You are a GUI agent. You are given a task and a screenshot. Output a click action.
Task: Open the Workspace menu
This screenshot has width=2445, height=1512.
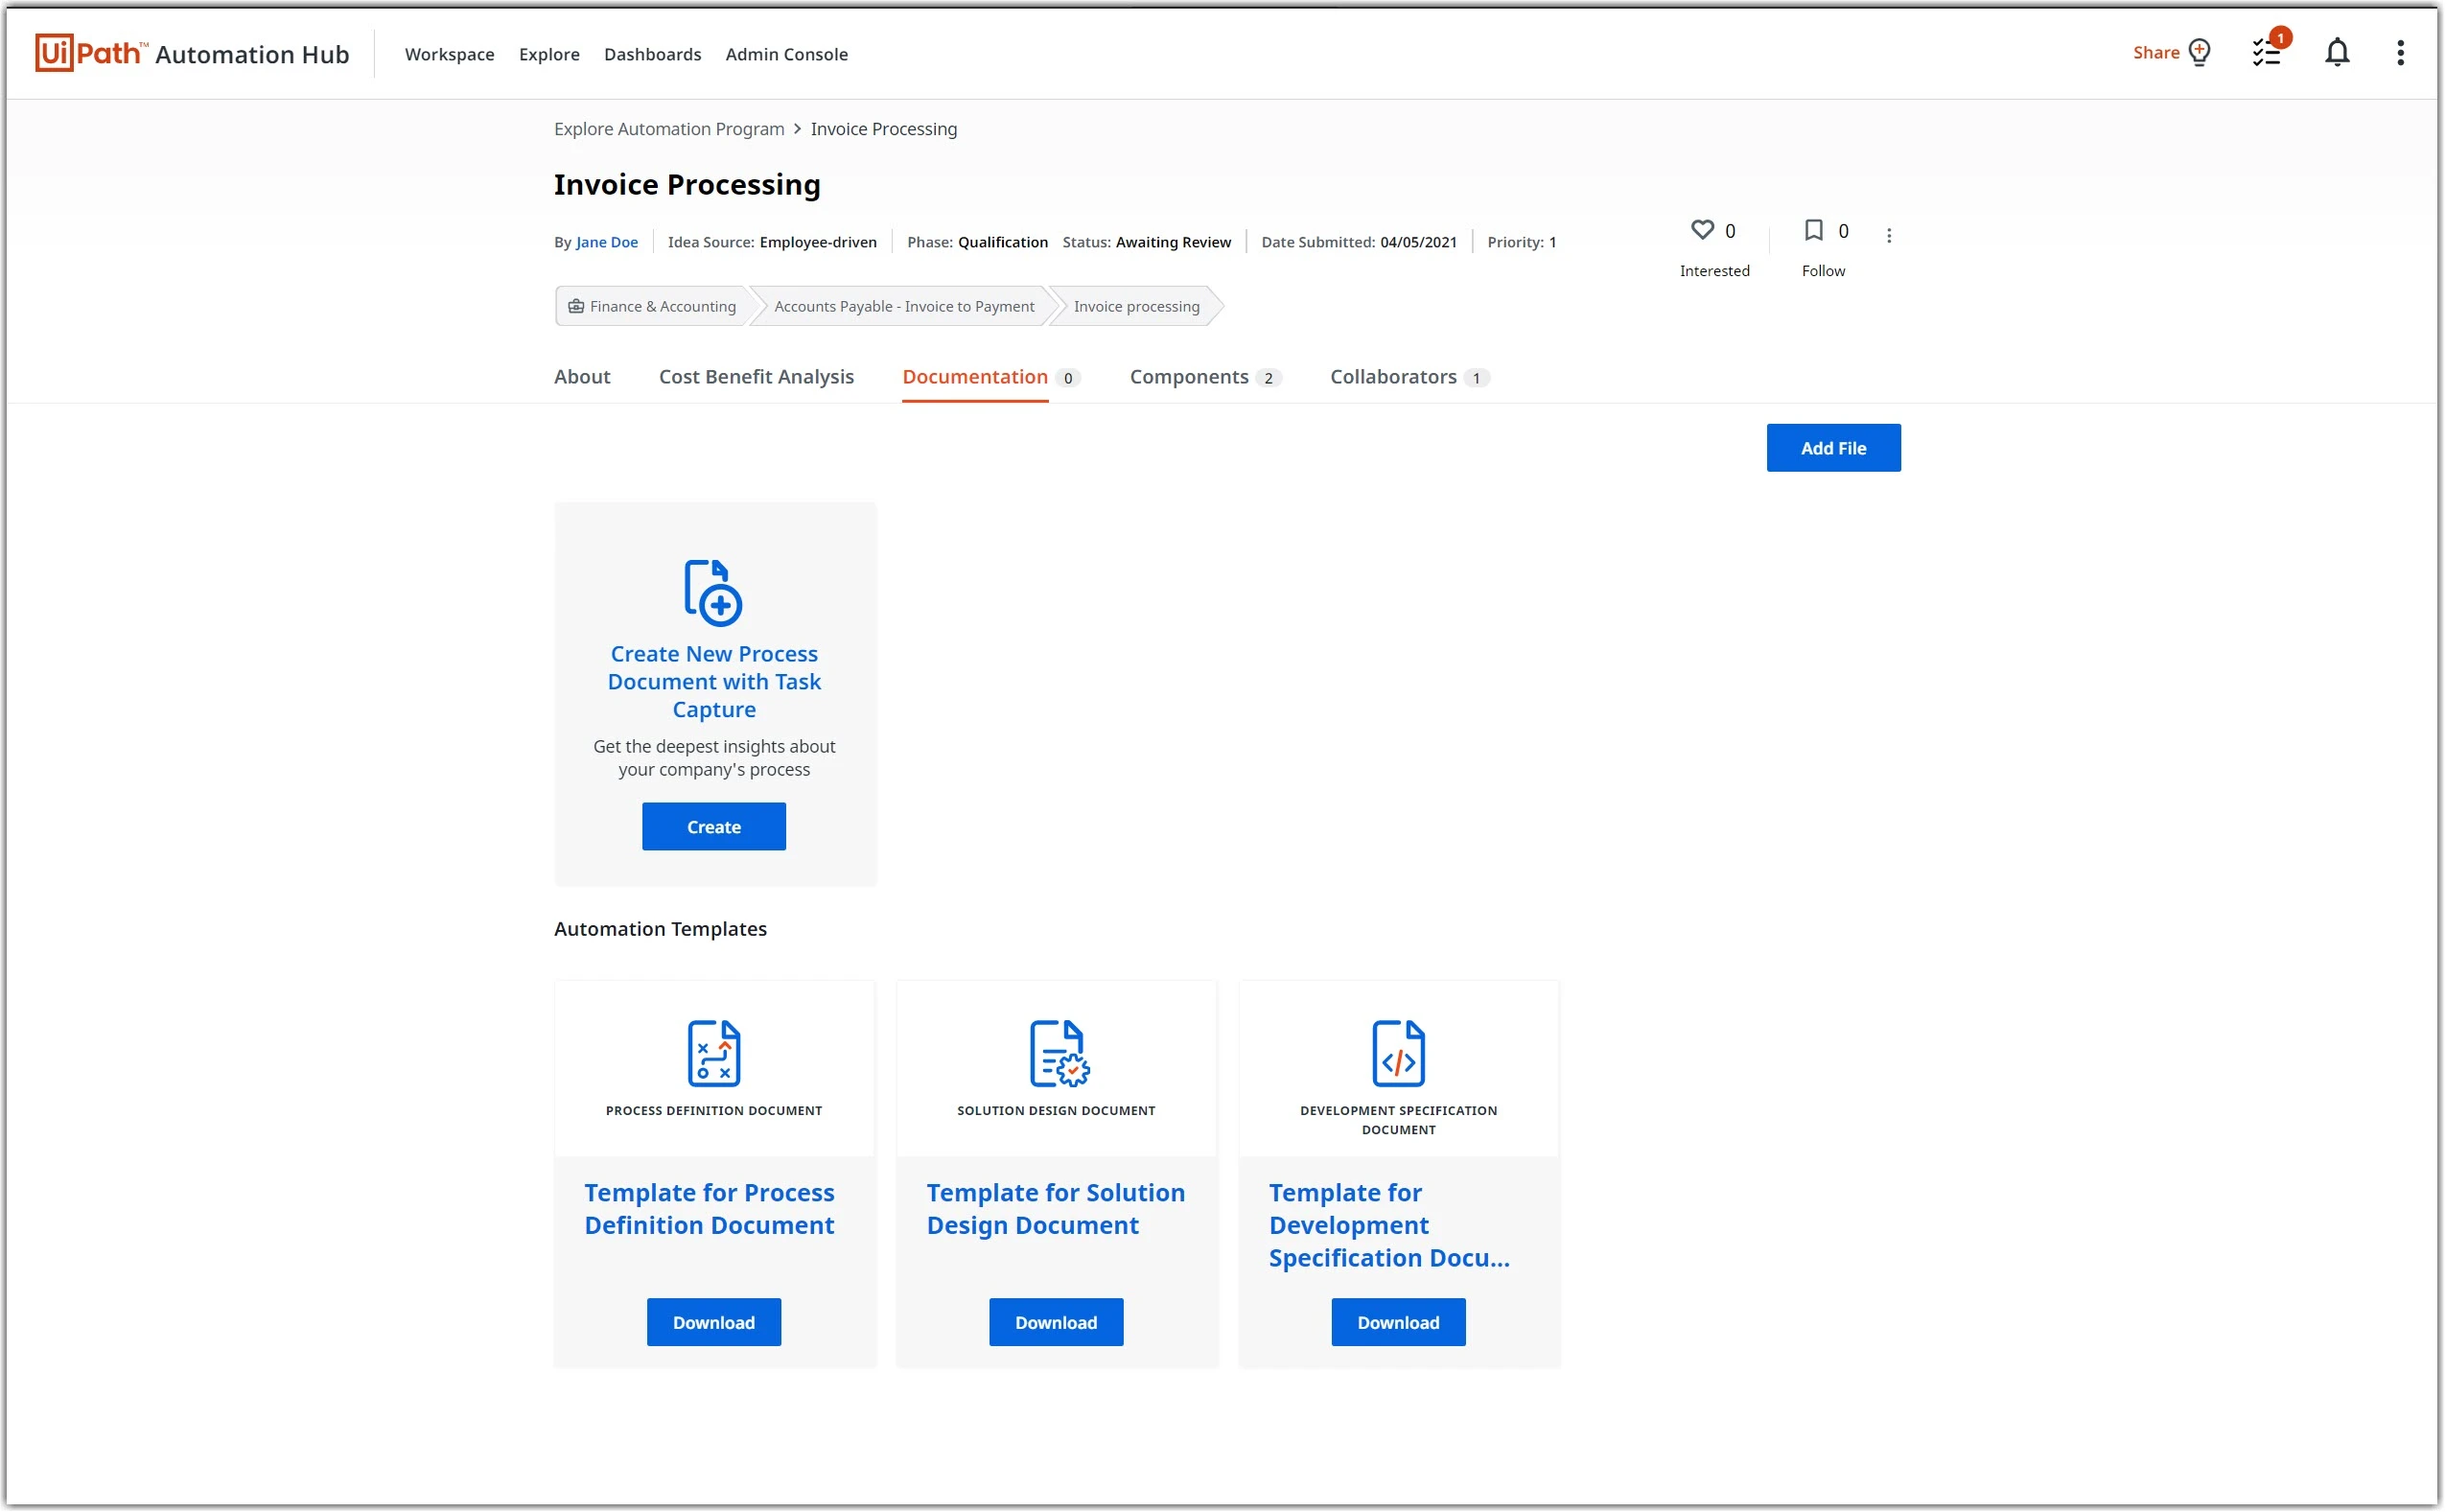click(x=450, y=54)
